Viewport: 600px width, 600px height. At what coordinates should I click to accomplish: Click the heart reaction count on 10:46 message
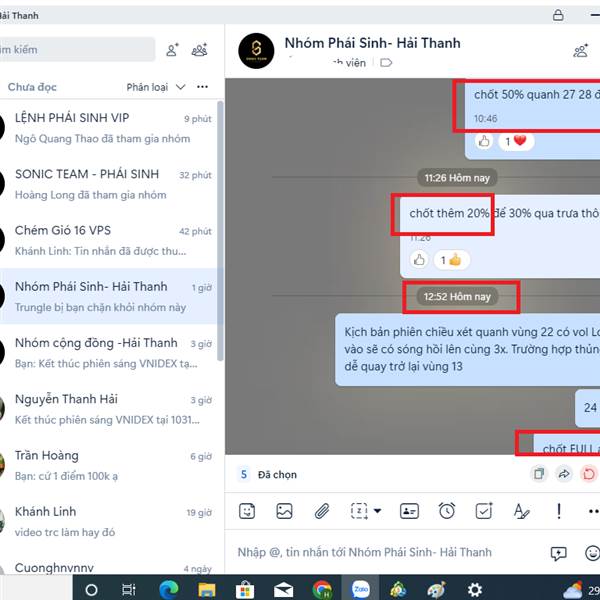pos(516,141)
